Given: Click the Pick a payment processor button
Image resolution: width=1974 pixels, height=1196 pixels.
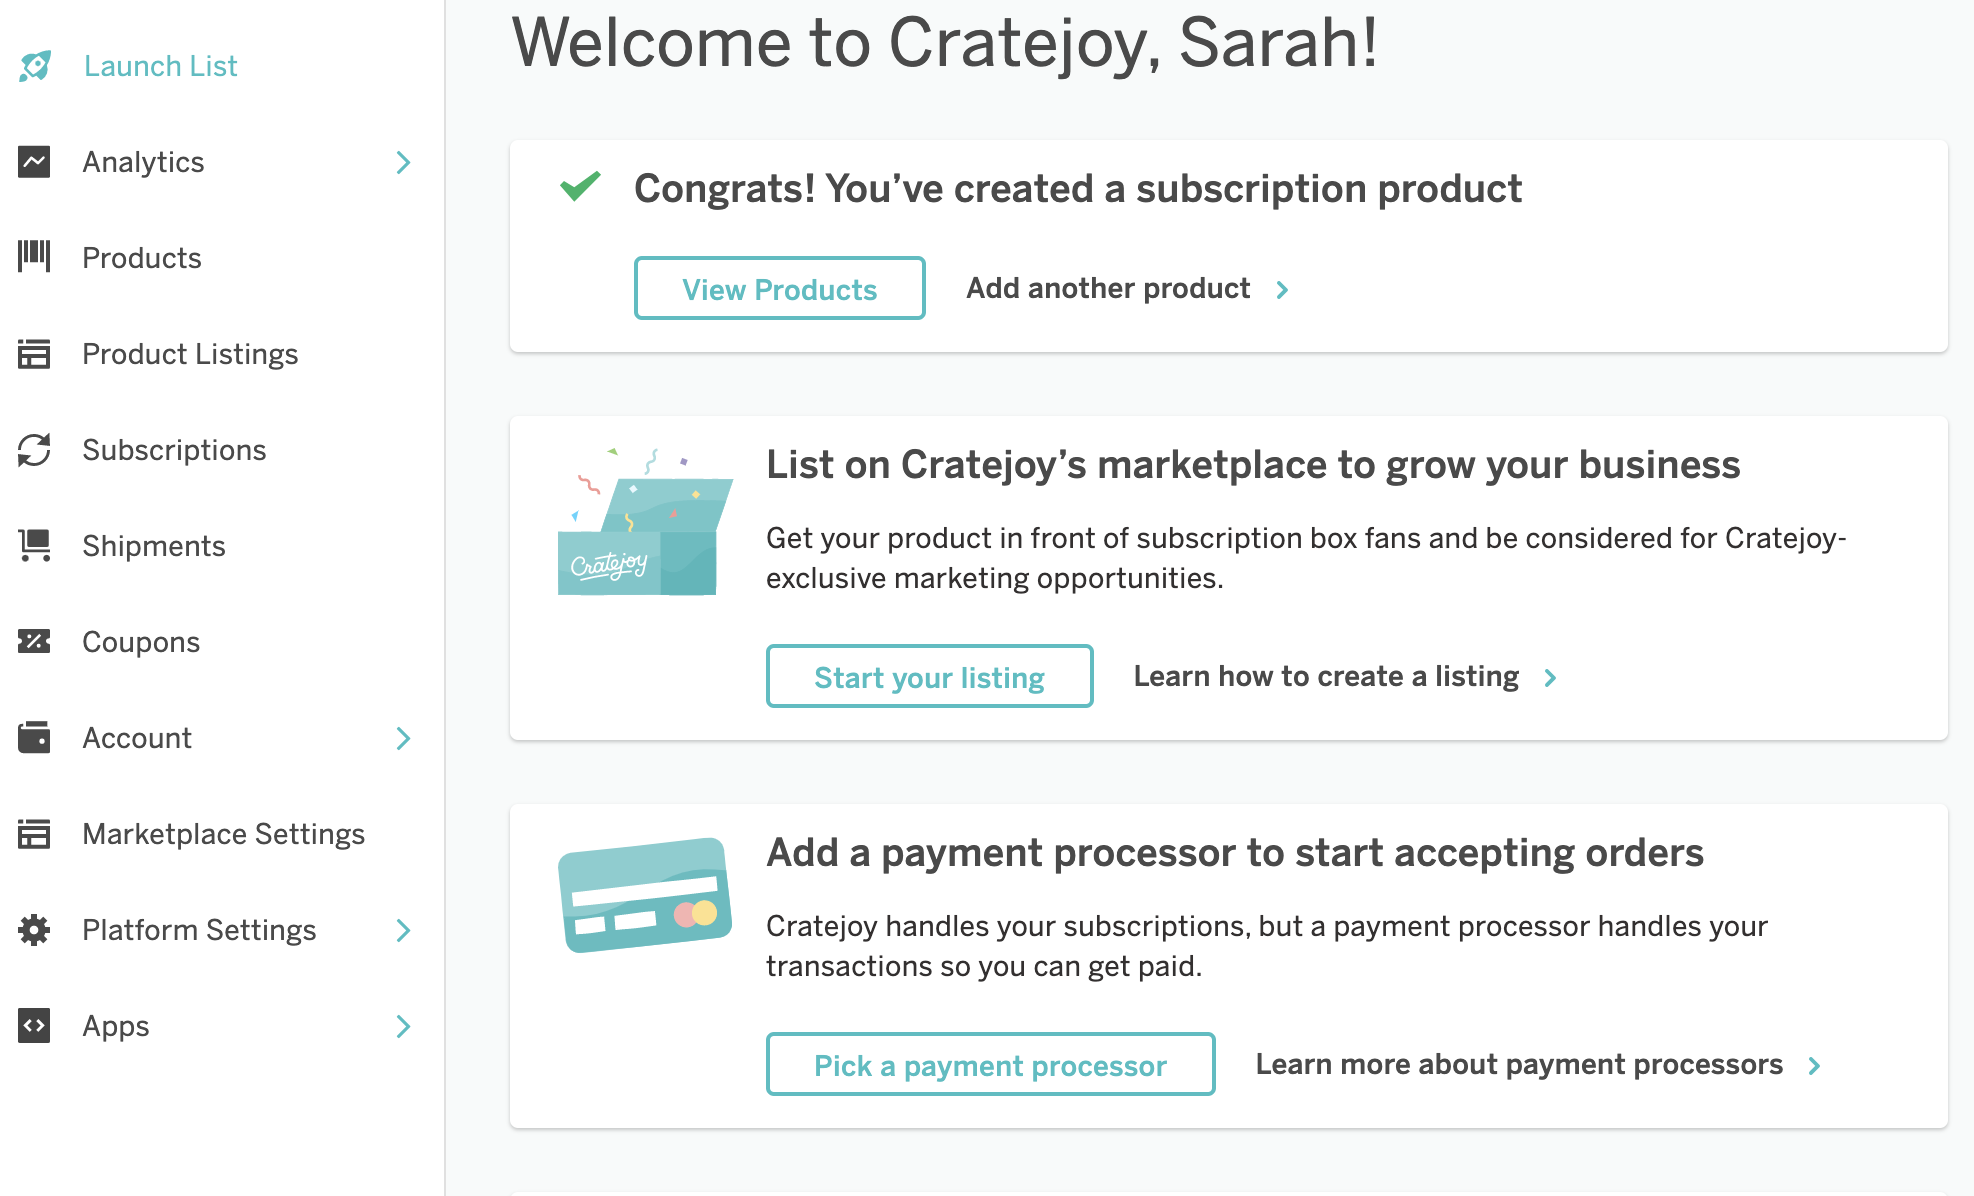Looking at the screenshot, I should coord(990,1065).
